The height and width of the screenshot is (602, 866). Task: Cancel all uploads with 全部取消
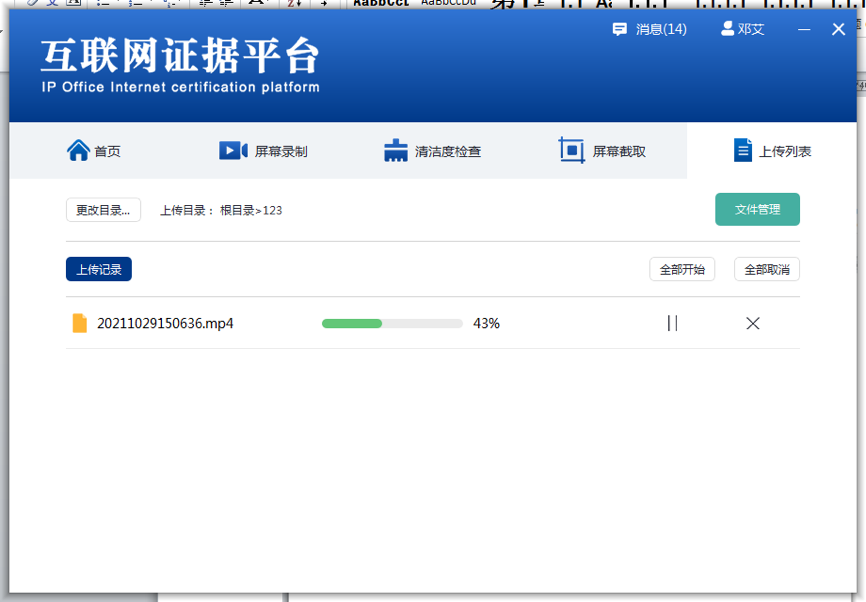click(x=767, y=269)
